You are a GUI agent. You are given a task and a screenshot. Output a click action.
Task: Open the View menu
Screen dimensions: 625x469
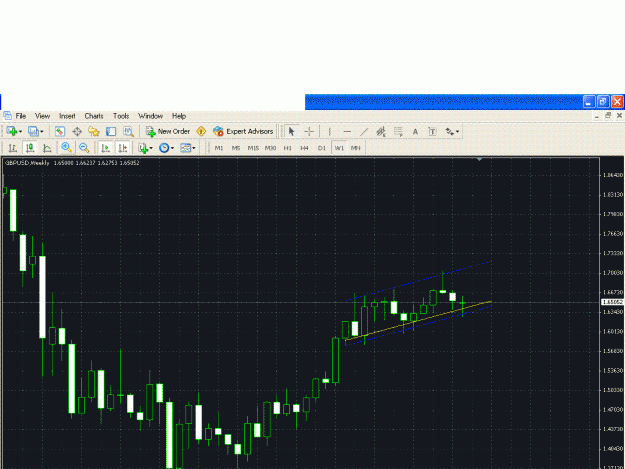click(x=42, y=116)
